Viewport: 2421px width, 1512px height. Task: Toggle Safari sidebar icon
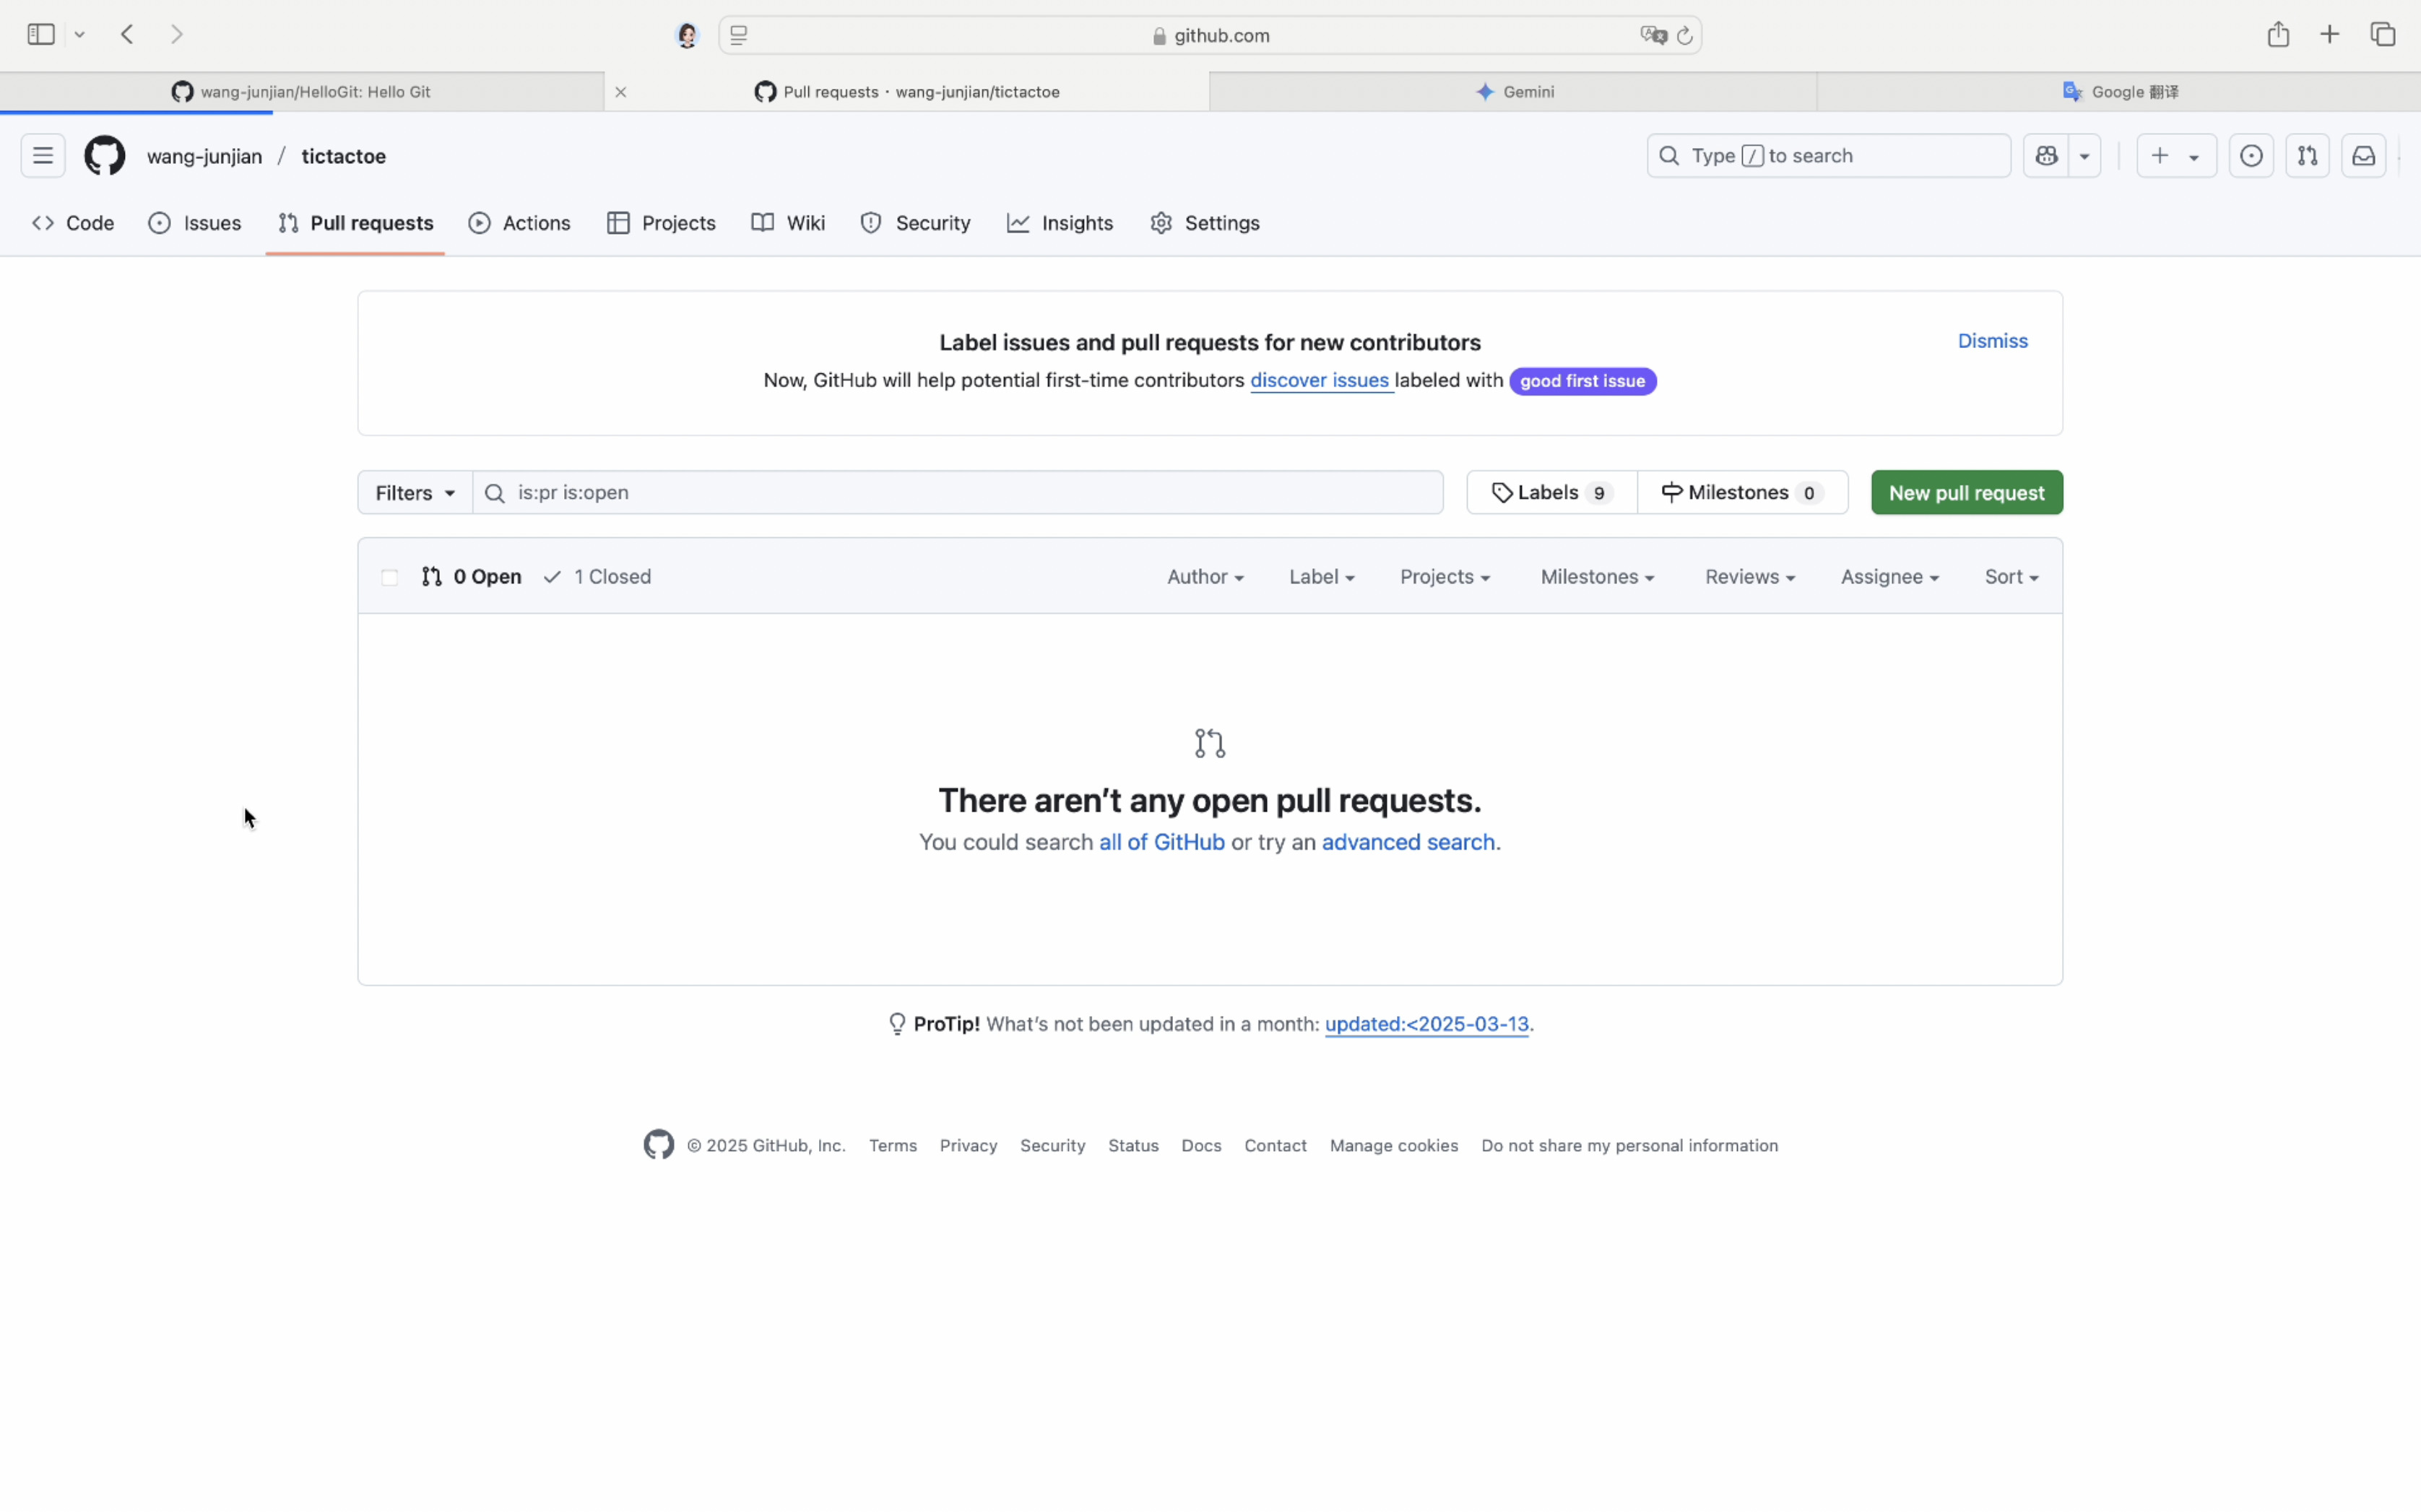pos(41,35)
